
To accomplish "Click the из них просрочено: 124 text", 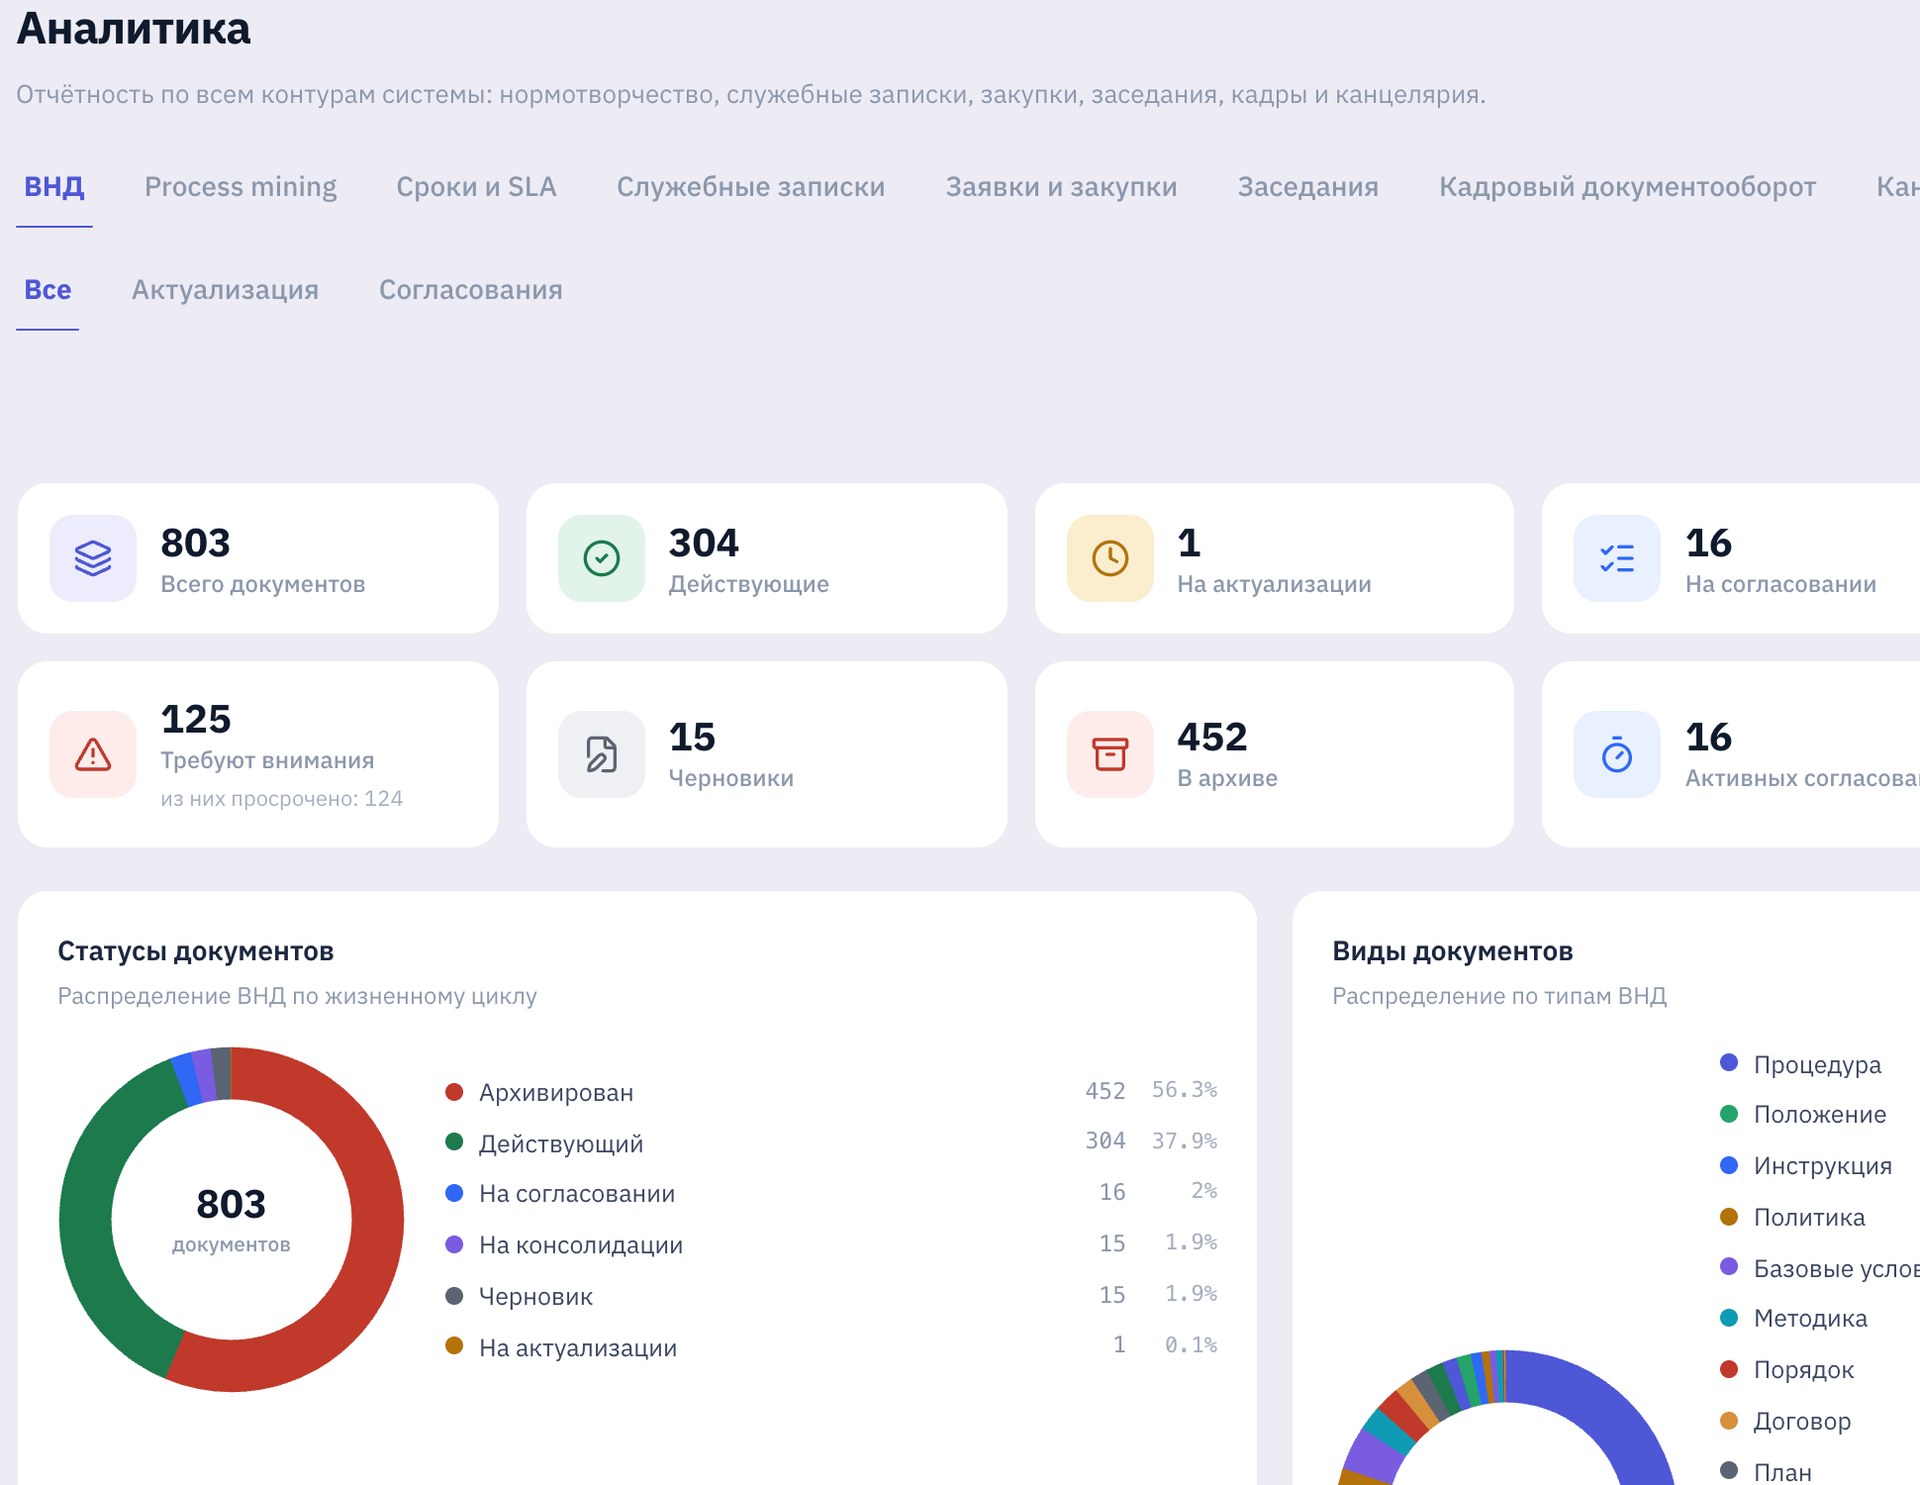I will [x=282, y=799].
